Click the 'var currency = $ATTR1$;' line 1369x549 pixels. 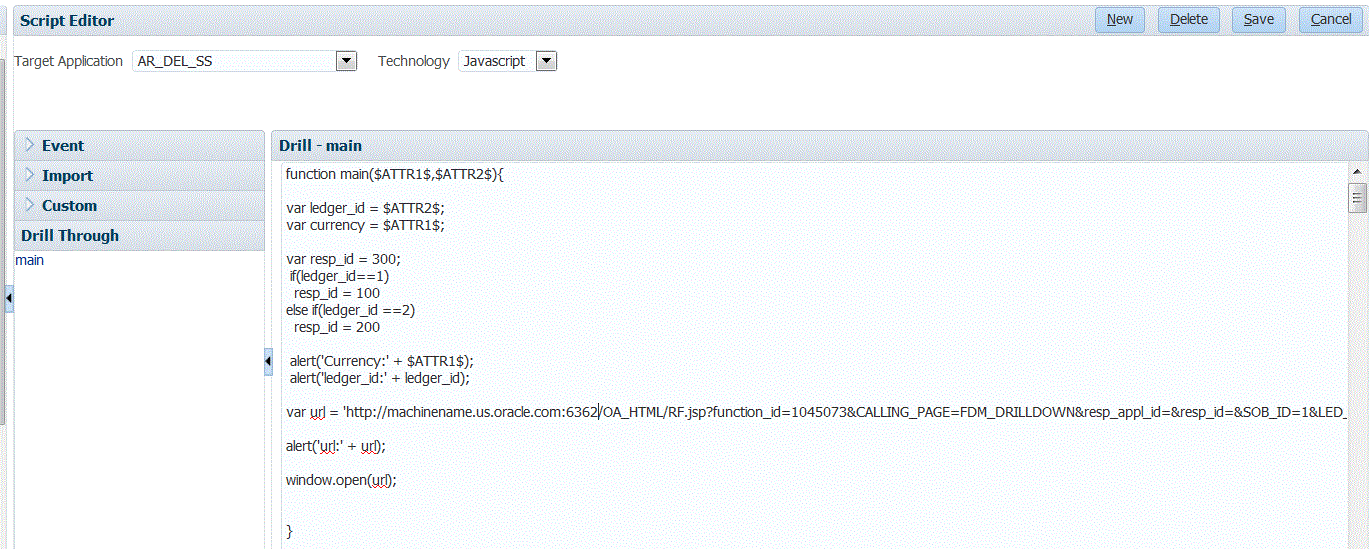click(365, 225)
